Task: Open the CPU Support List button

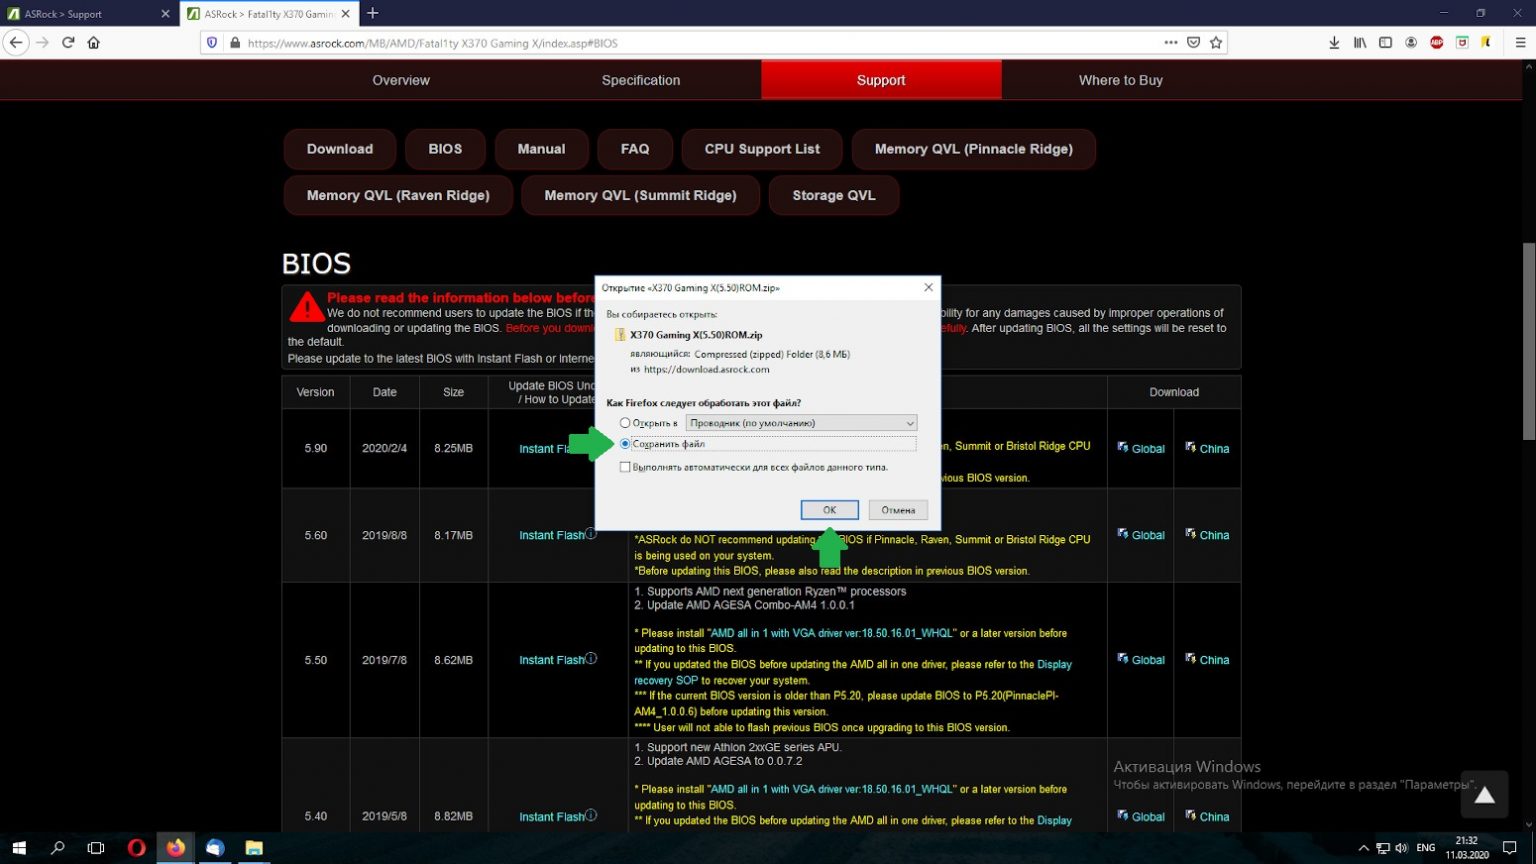Action: (x=762, y=149)
